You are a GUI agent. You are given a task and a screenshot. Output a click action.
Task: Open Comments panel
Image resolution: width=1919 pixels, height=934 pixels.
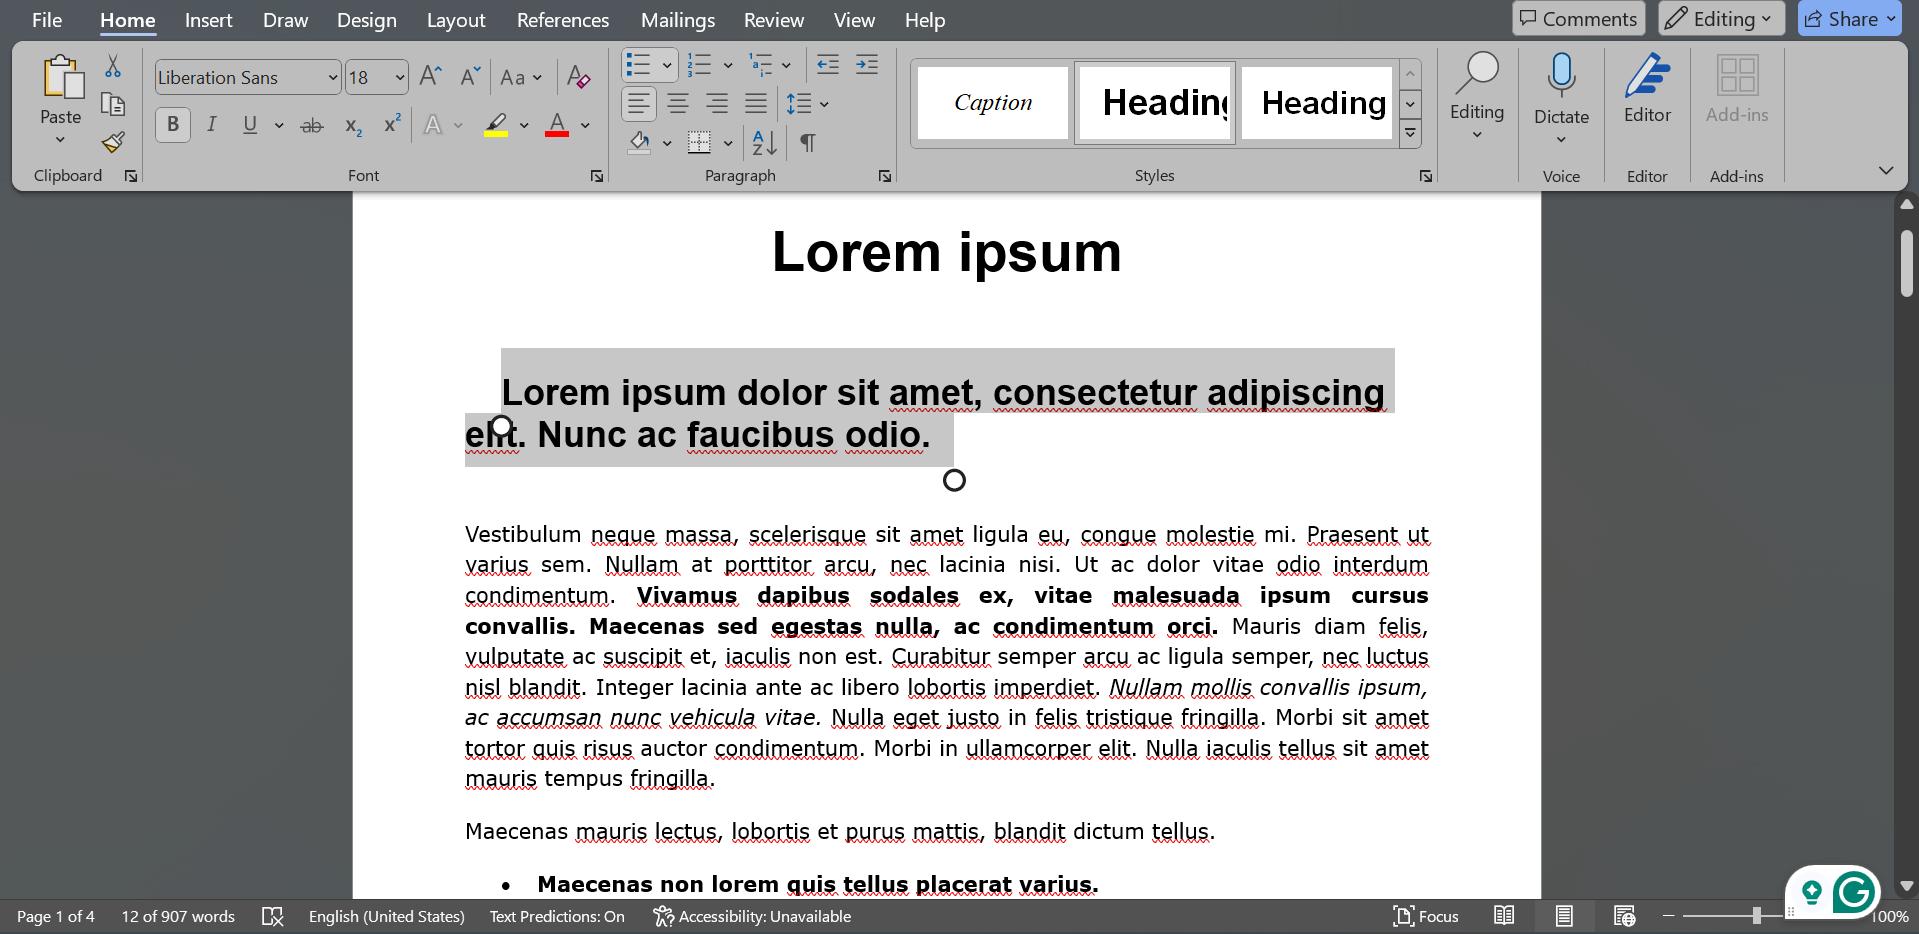pyautogui.click(x=1578, y=18)
